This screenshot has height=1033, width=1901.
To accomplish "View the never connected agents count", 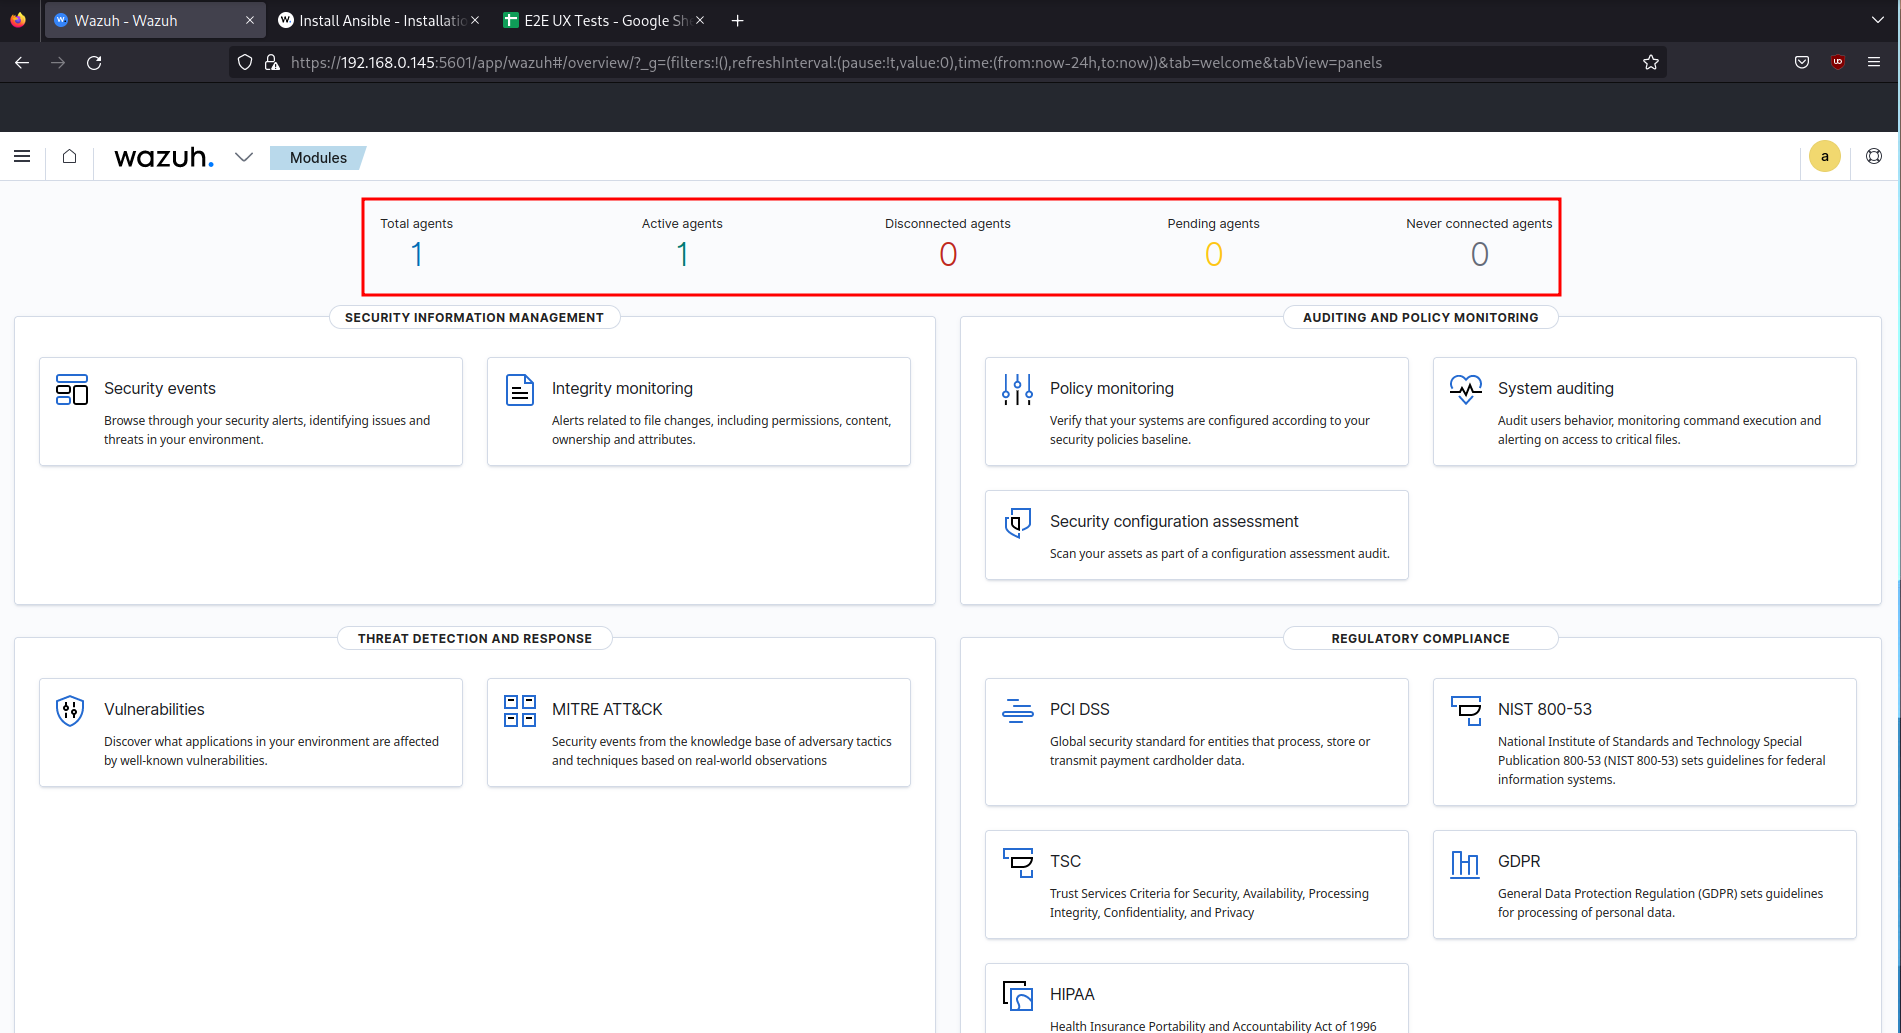I will click(1479, 255).
